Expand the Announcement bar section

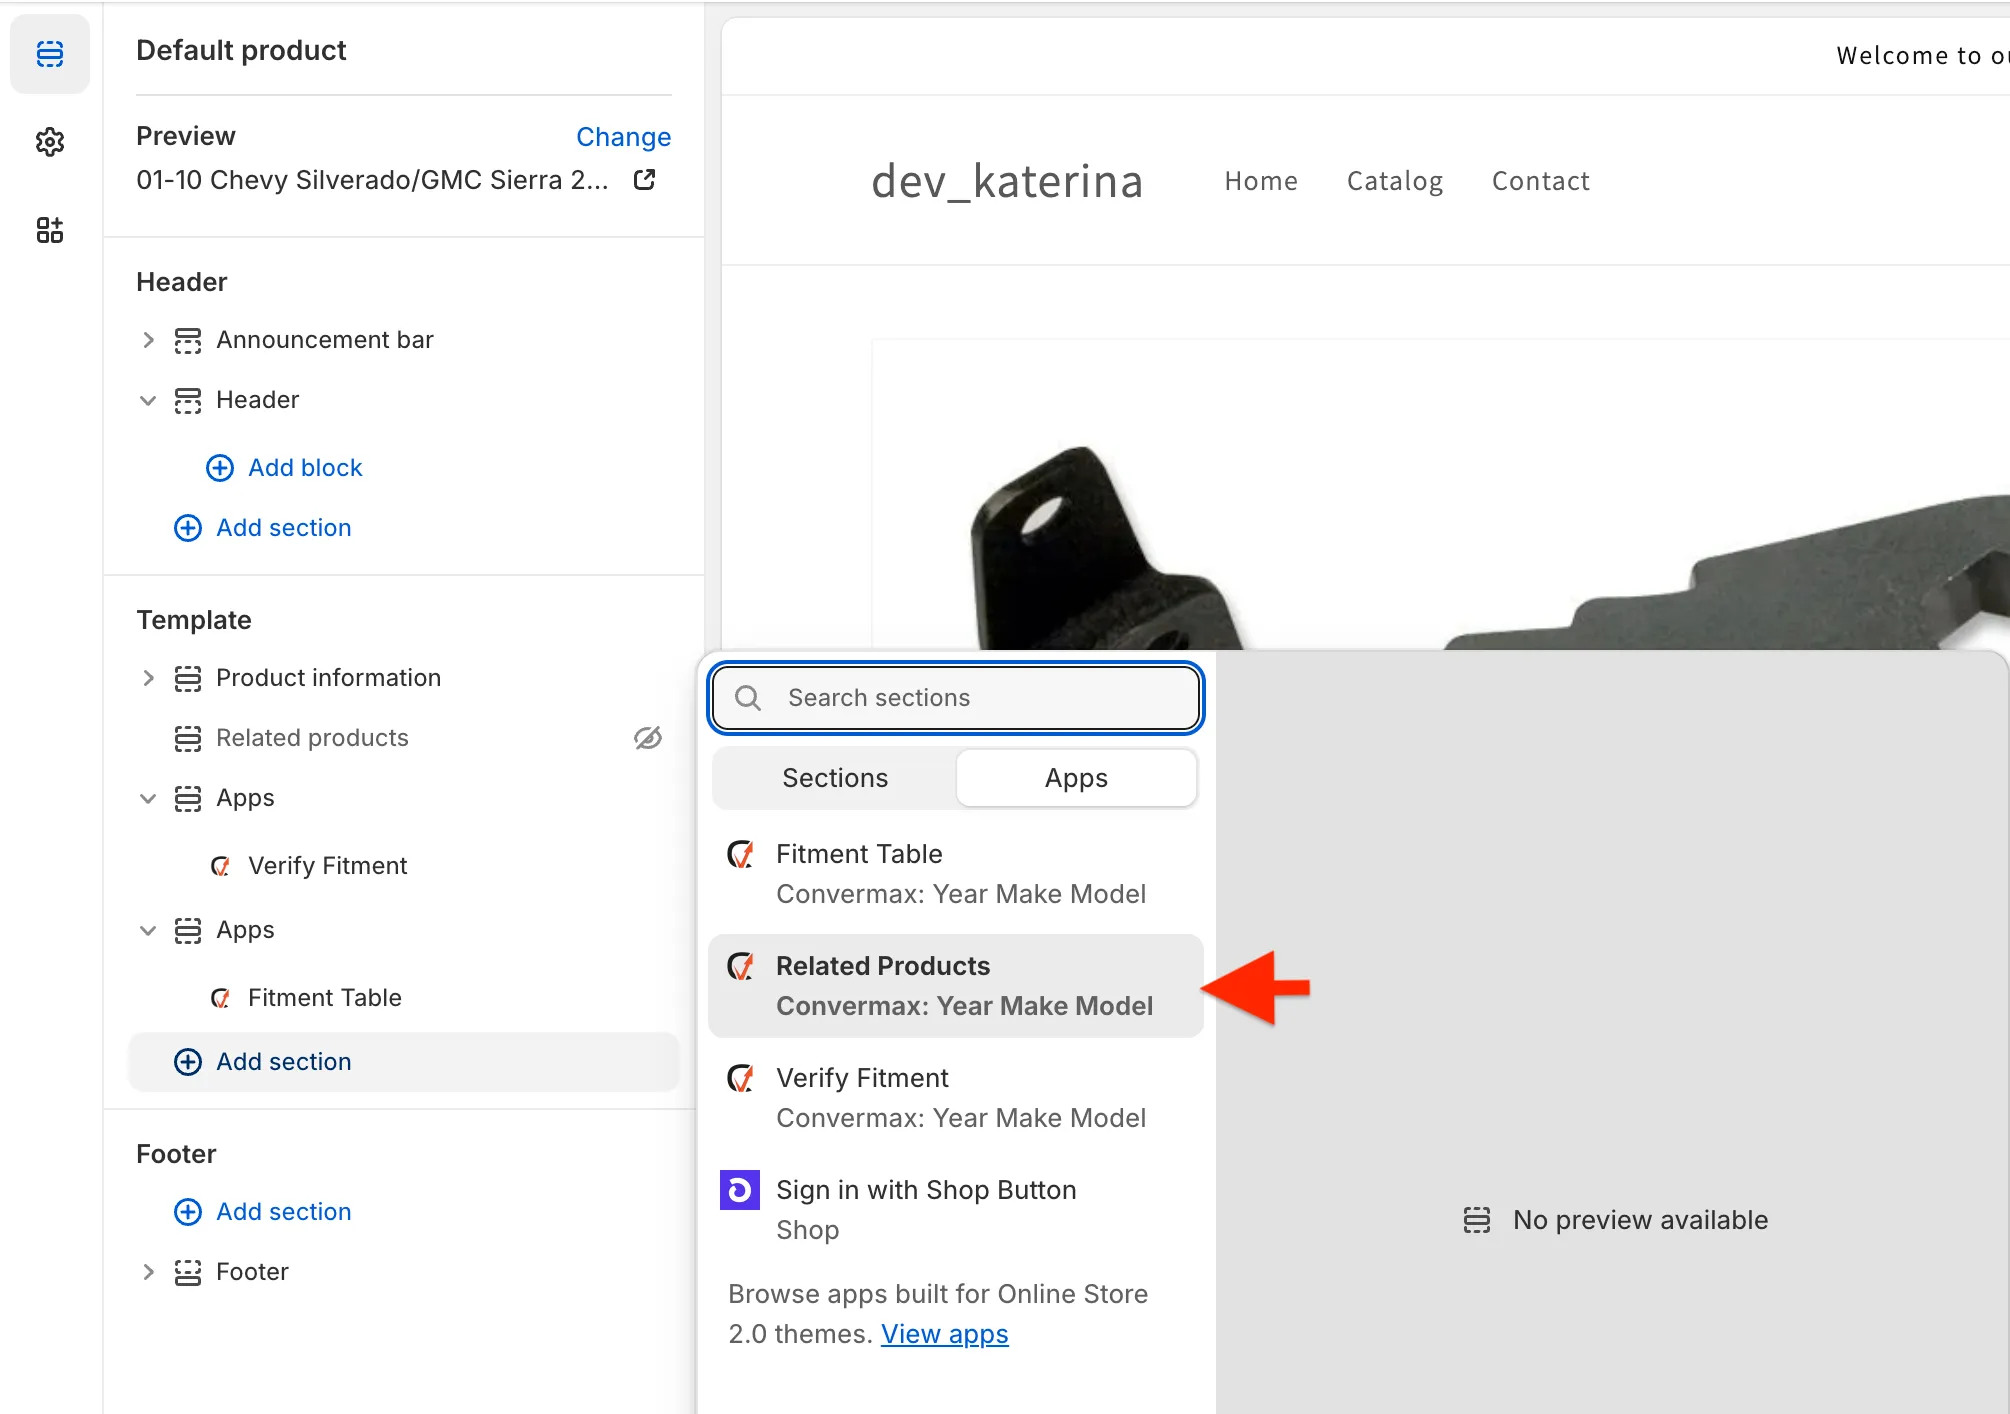point(148,341)
